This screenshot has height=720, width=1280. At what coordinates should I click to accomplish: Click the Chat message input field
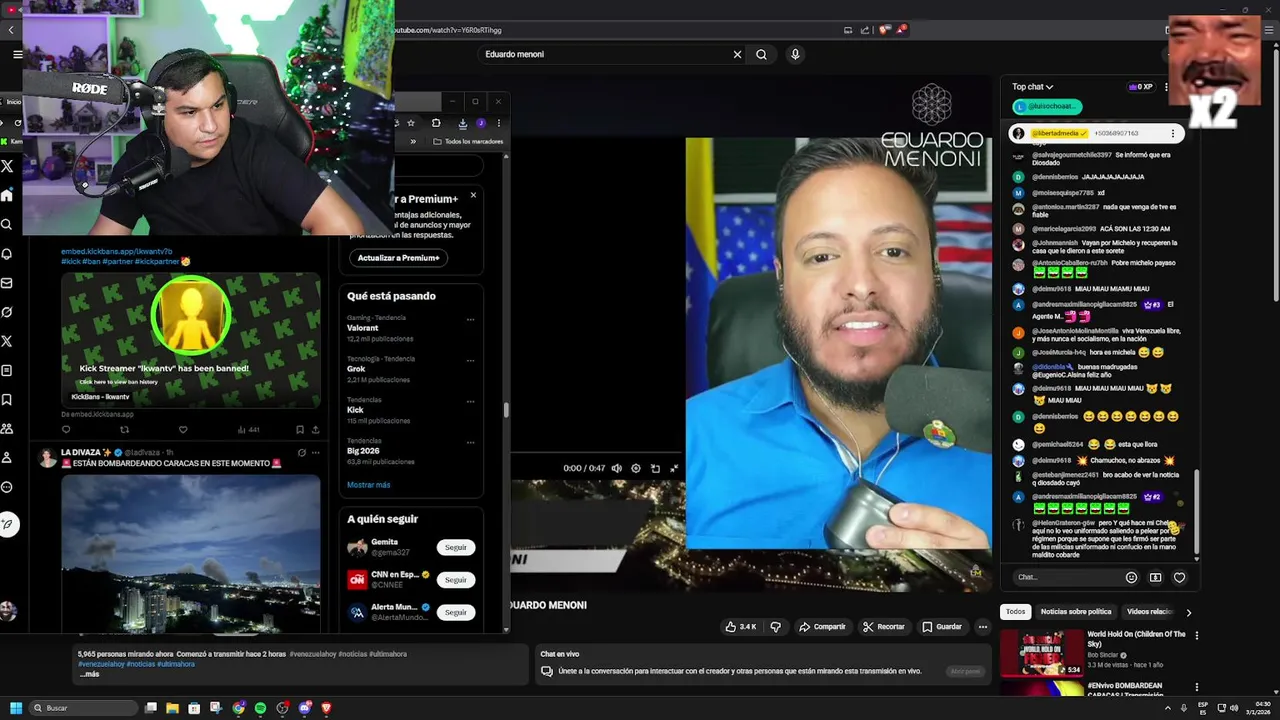(x=1067, y=577)
